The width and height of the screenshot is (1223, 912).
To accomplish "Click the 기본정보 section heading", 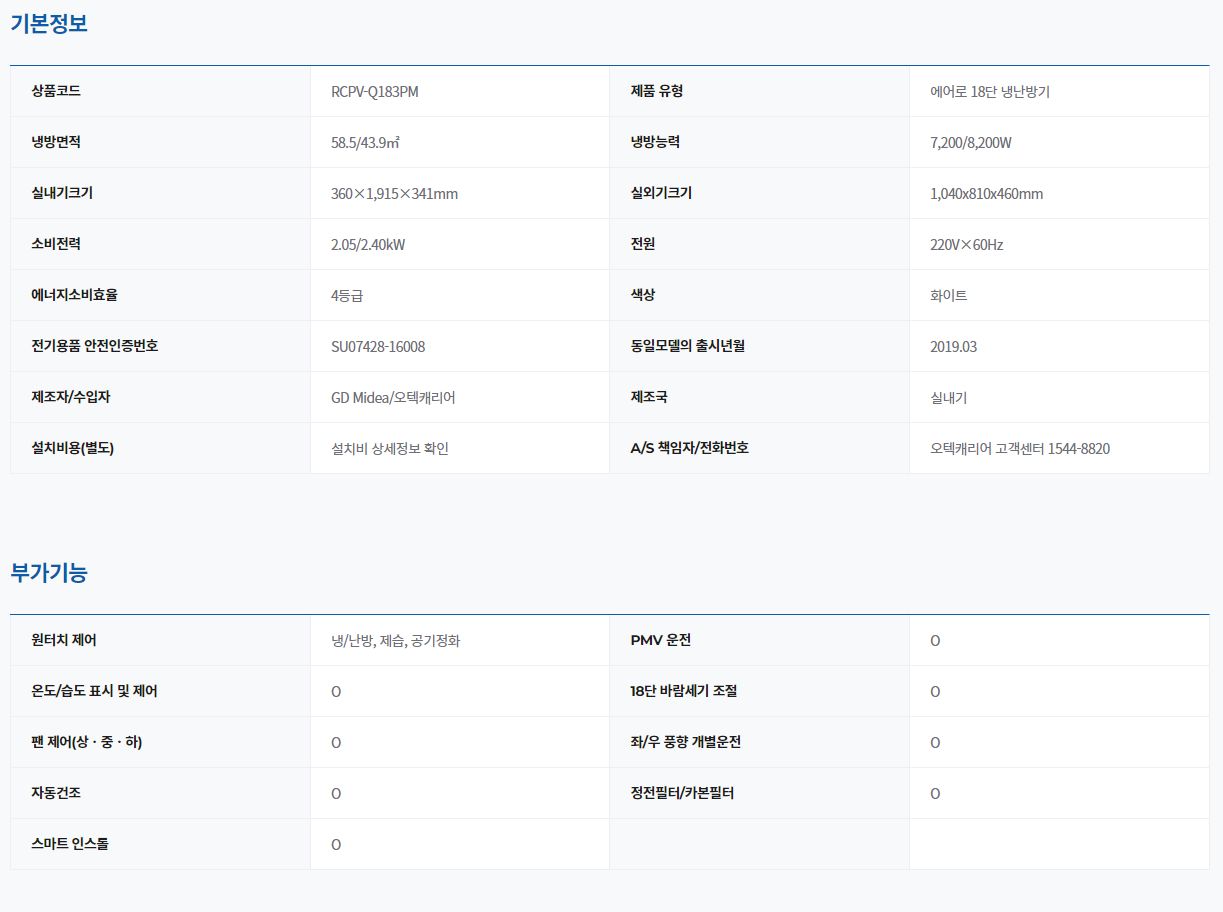I will coord(49,24).
